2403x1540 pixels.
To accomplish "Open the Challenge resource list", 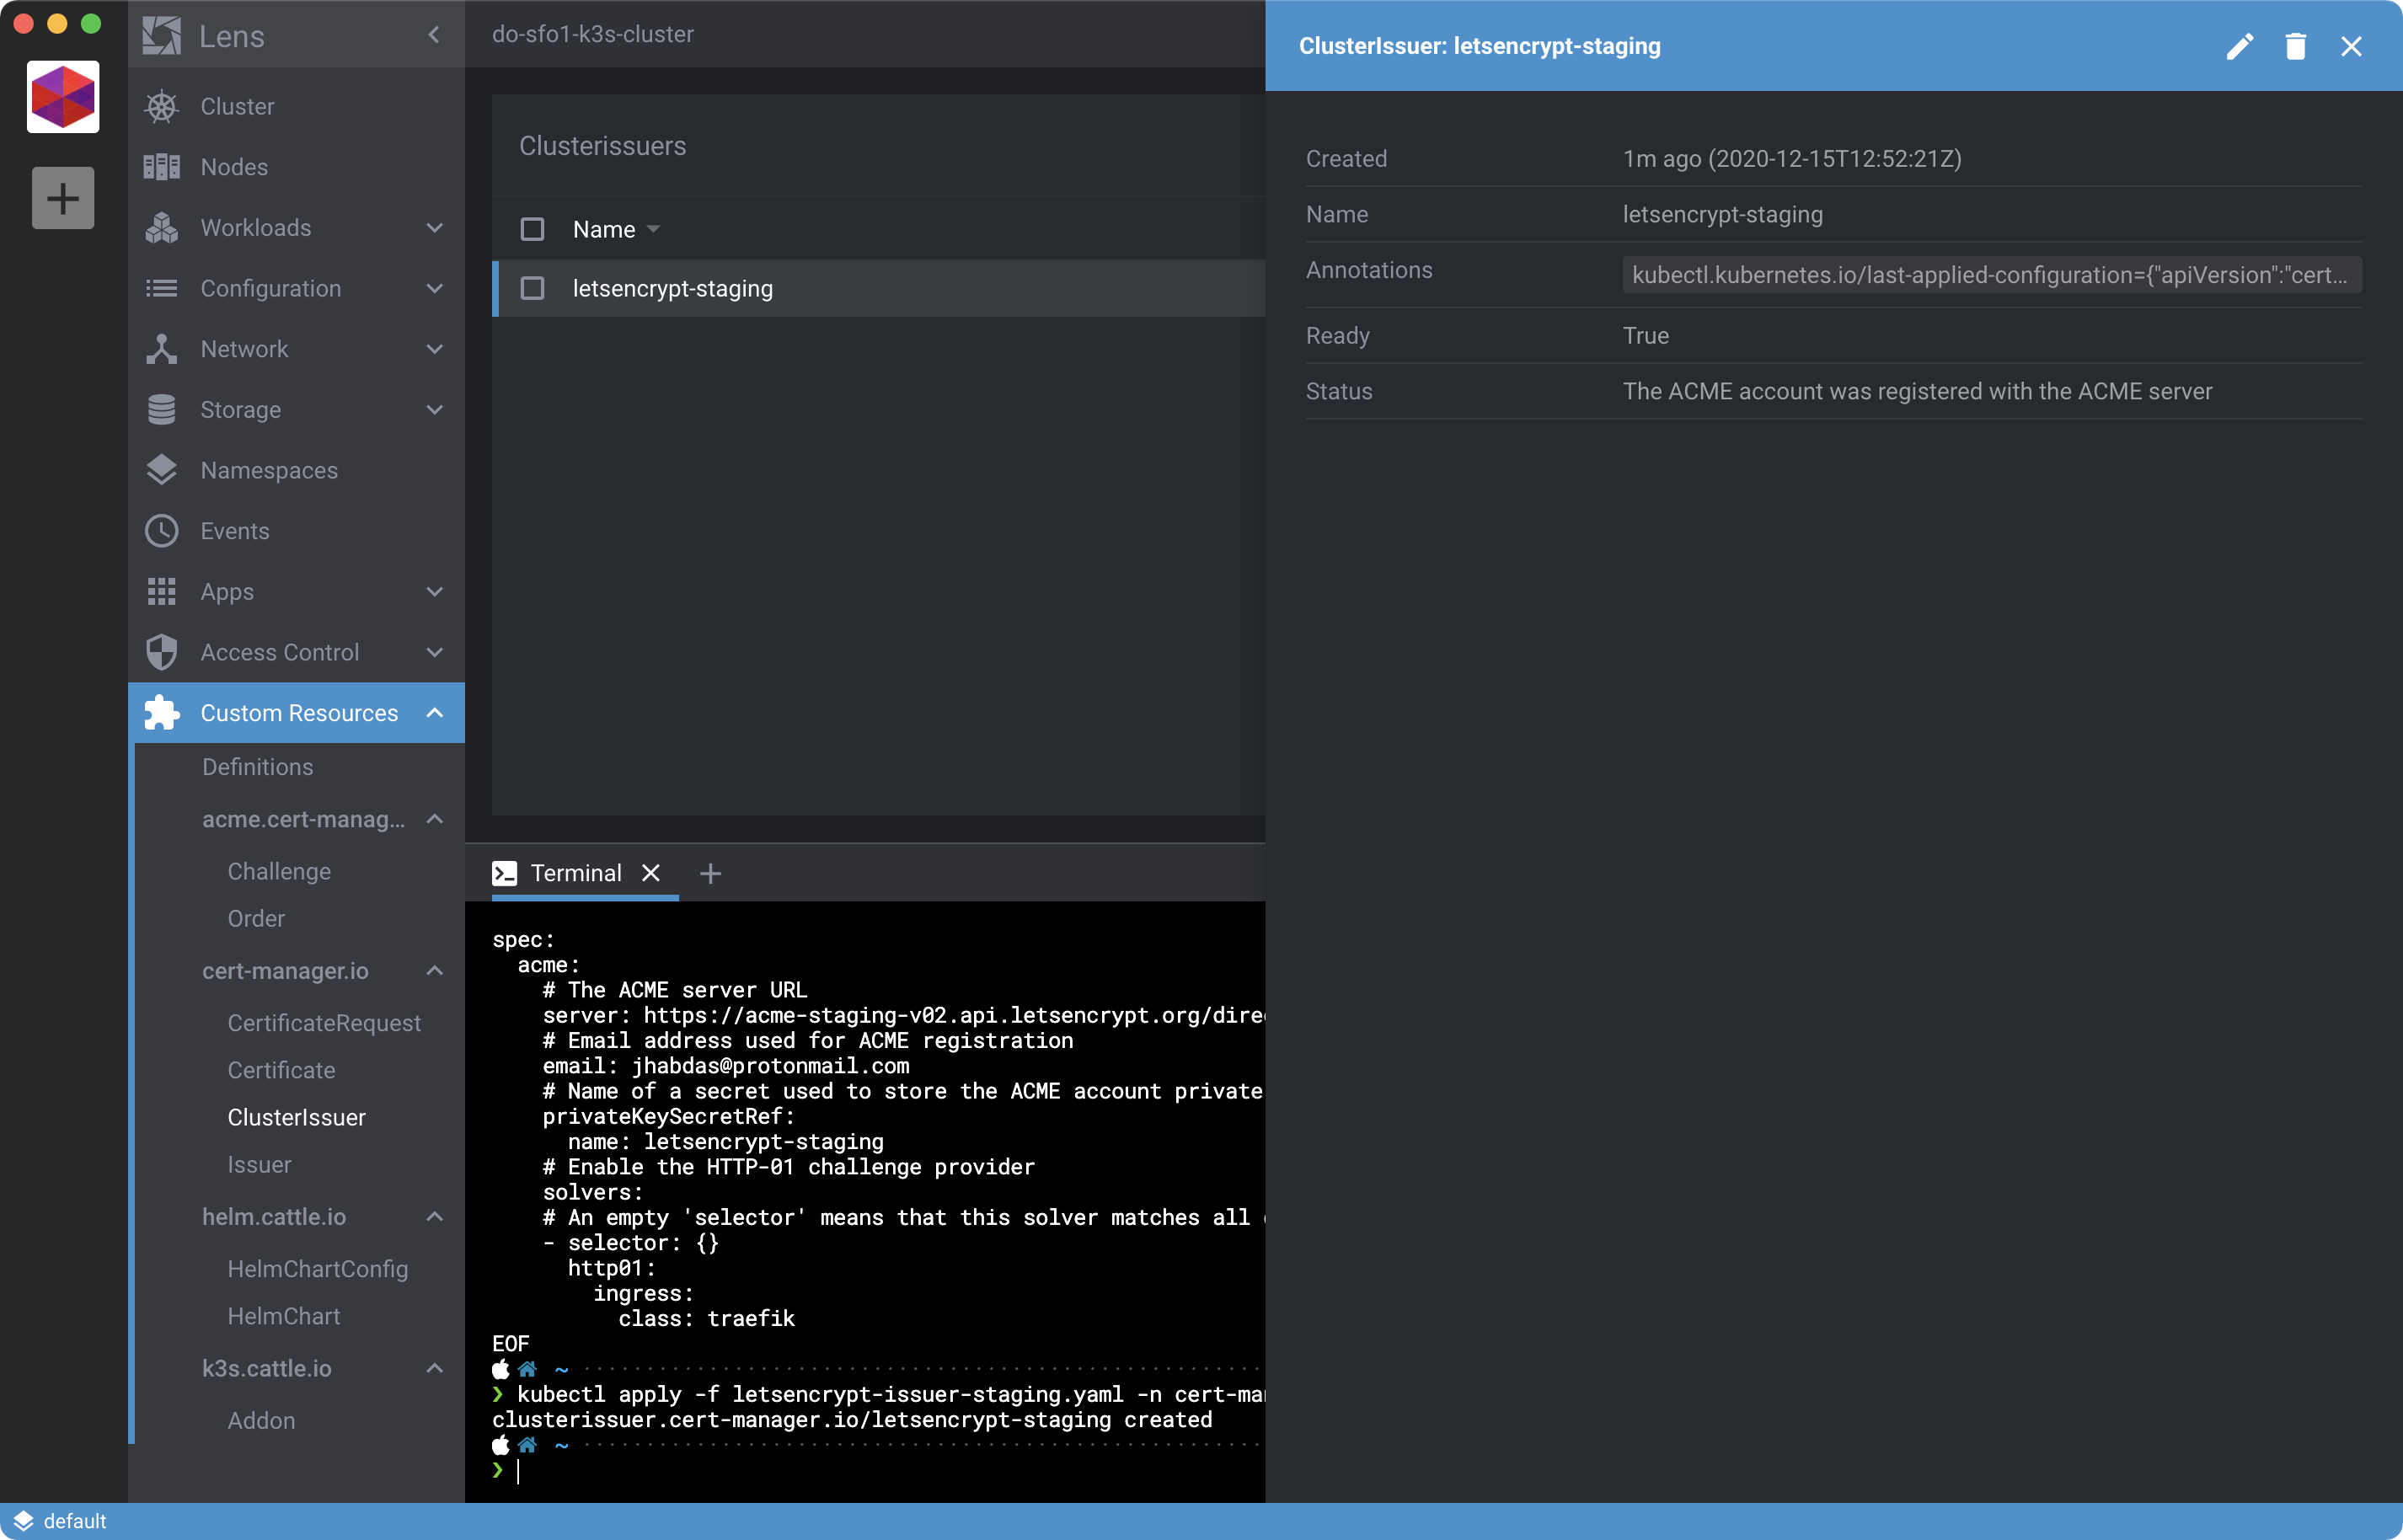I will (279, 871).
